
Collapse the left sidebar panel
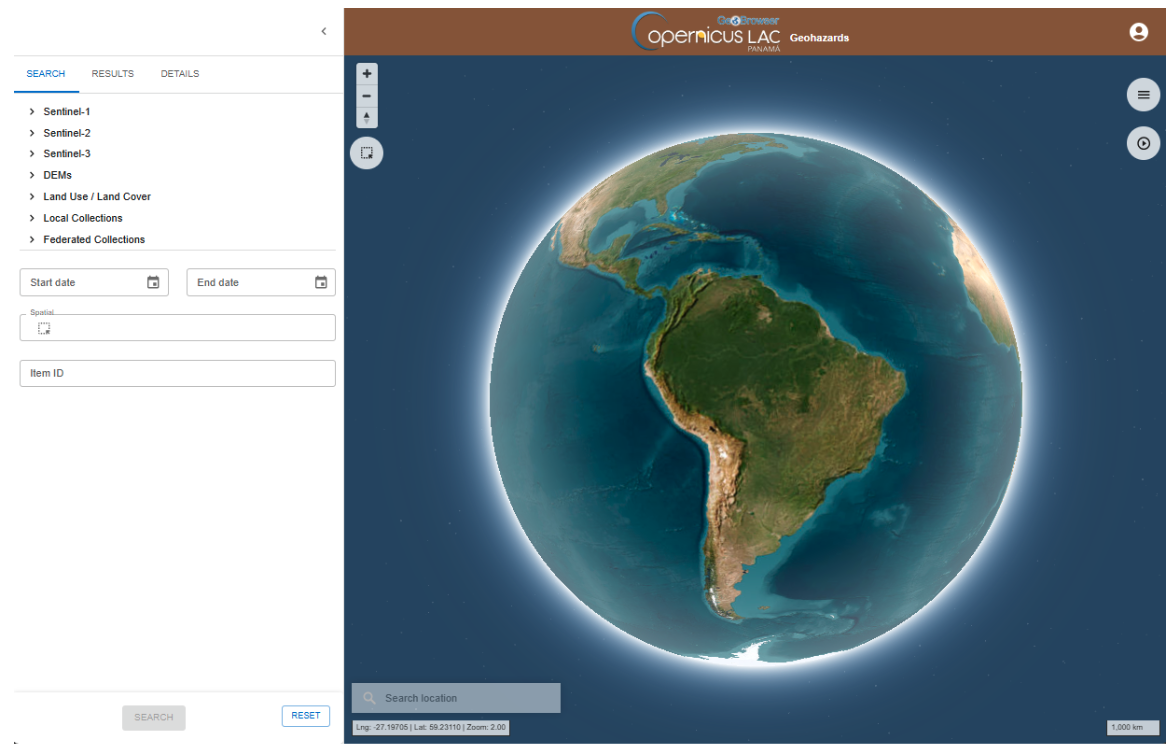click(x=323, y=32)
